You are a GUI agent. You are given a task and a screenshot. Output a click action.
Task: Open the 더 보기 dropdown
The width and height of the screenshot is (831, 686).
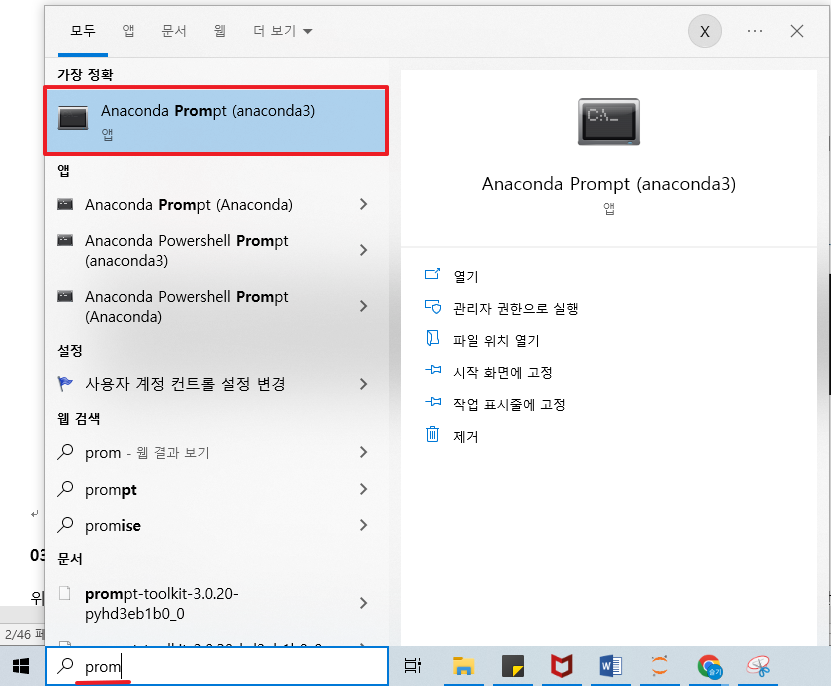(282, 31)
